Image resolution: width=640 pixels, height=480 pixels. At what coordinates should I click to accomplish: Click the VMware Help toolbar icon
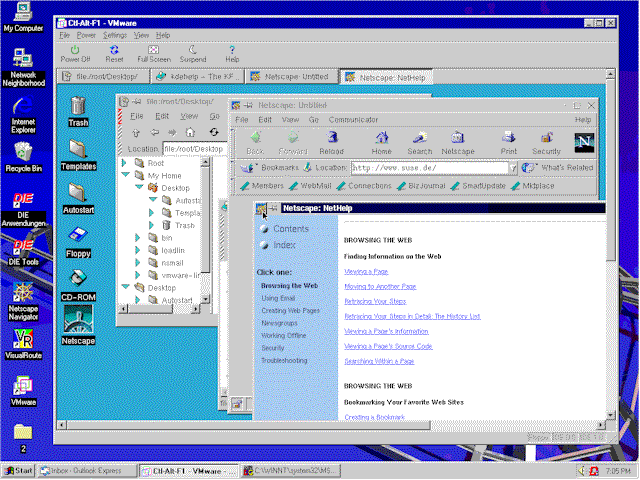(232, 54)
